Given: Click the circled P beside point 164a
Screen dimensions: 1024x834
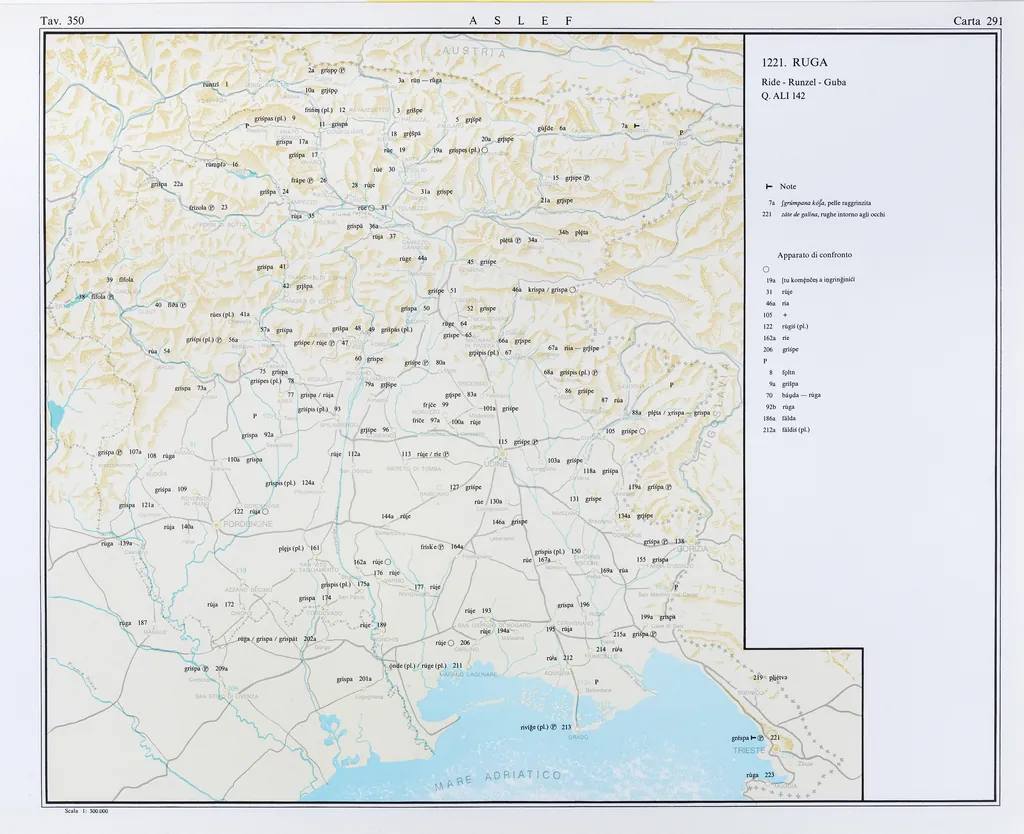Looking at the screenshot, I should tap(443, 547).
